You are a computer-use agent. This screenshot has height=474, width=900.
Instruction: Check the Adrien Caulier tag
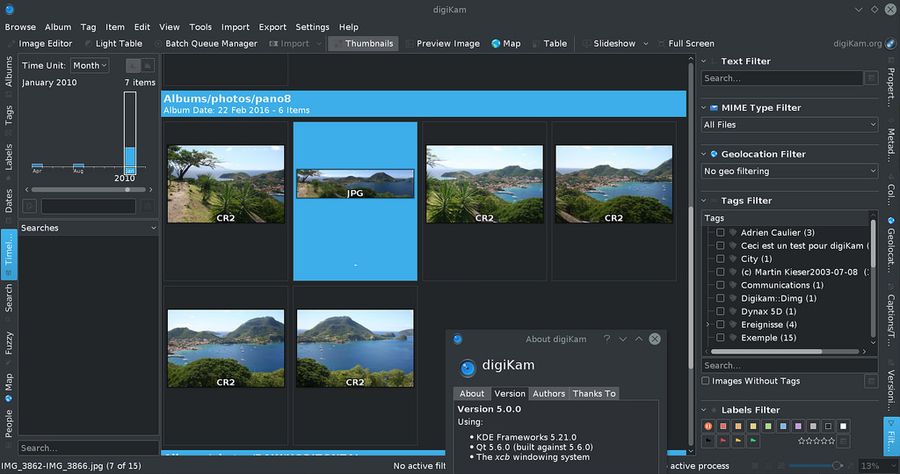(x=720, y=232)
